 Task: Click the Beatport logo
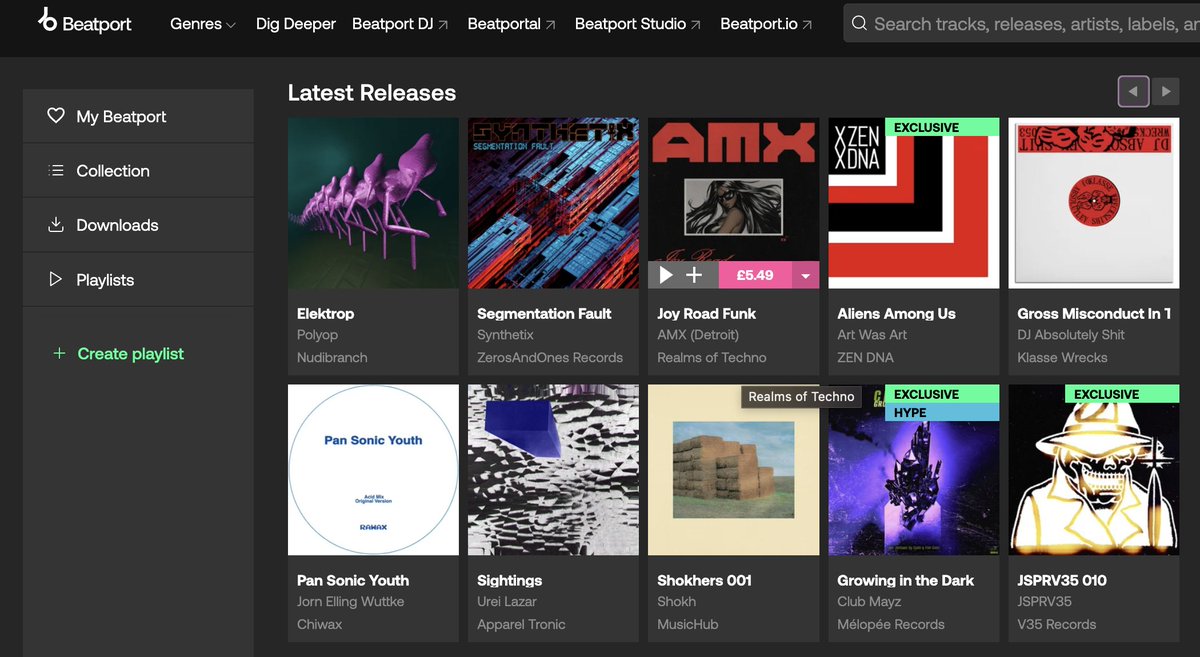pyautogui.click(x=84, y=22)
